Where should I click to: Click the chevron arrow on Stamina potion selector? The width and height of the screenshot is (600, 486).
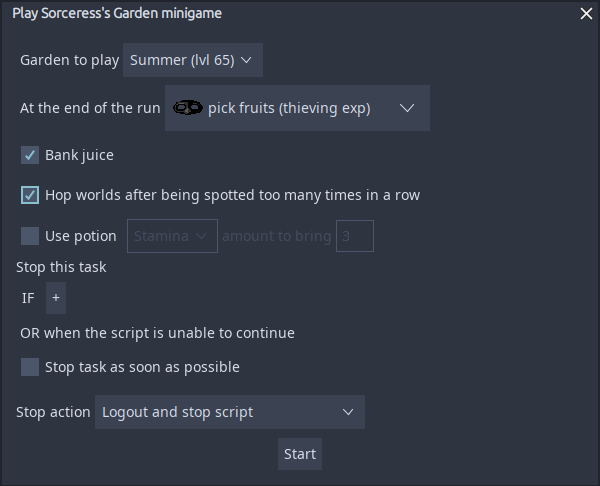(202, 236)
